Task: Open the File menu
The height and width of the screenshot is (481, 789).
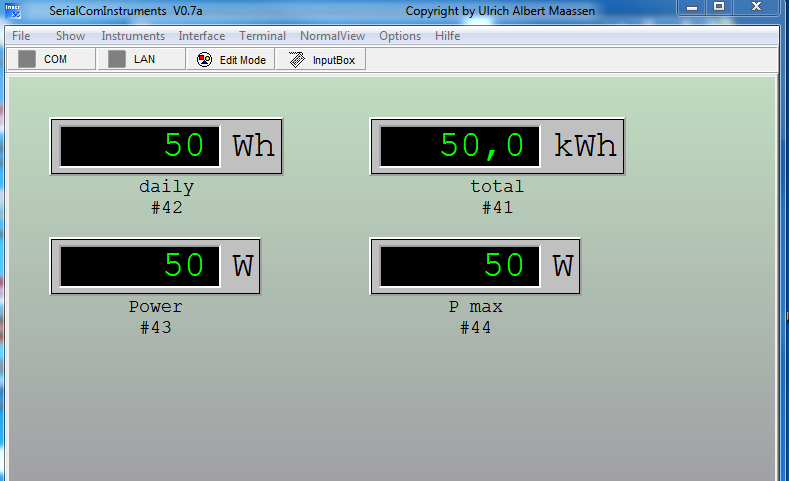Action: pos(21,36)
